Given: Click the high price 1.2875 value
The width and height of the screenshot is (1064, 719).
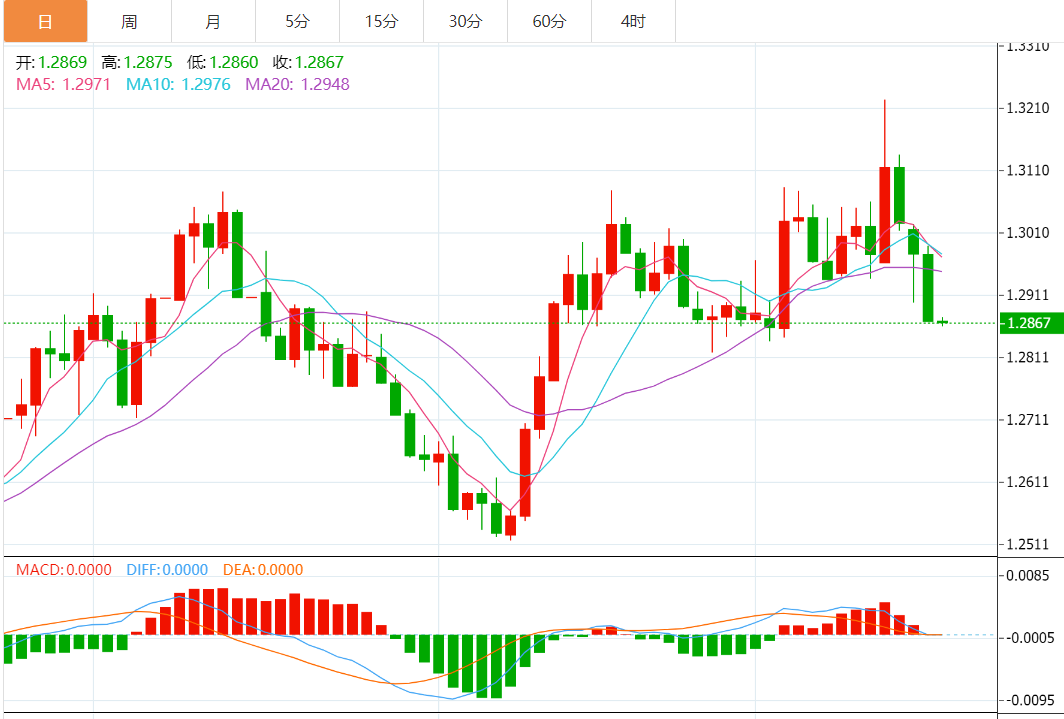Looking at the screenshot, I should 148,62.
